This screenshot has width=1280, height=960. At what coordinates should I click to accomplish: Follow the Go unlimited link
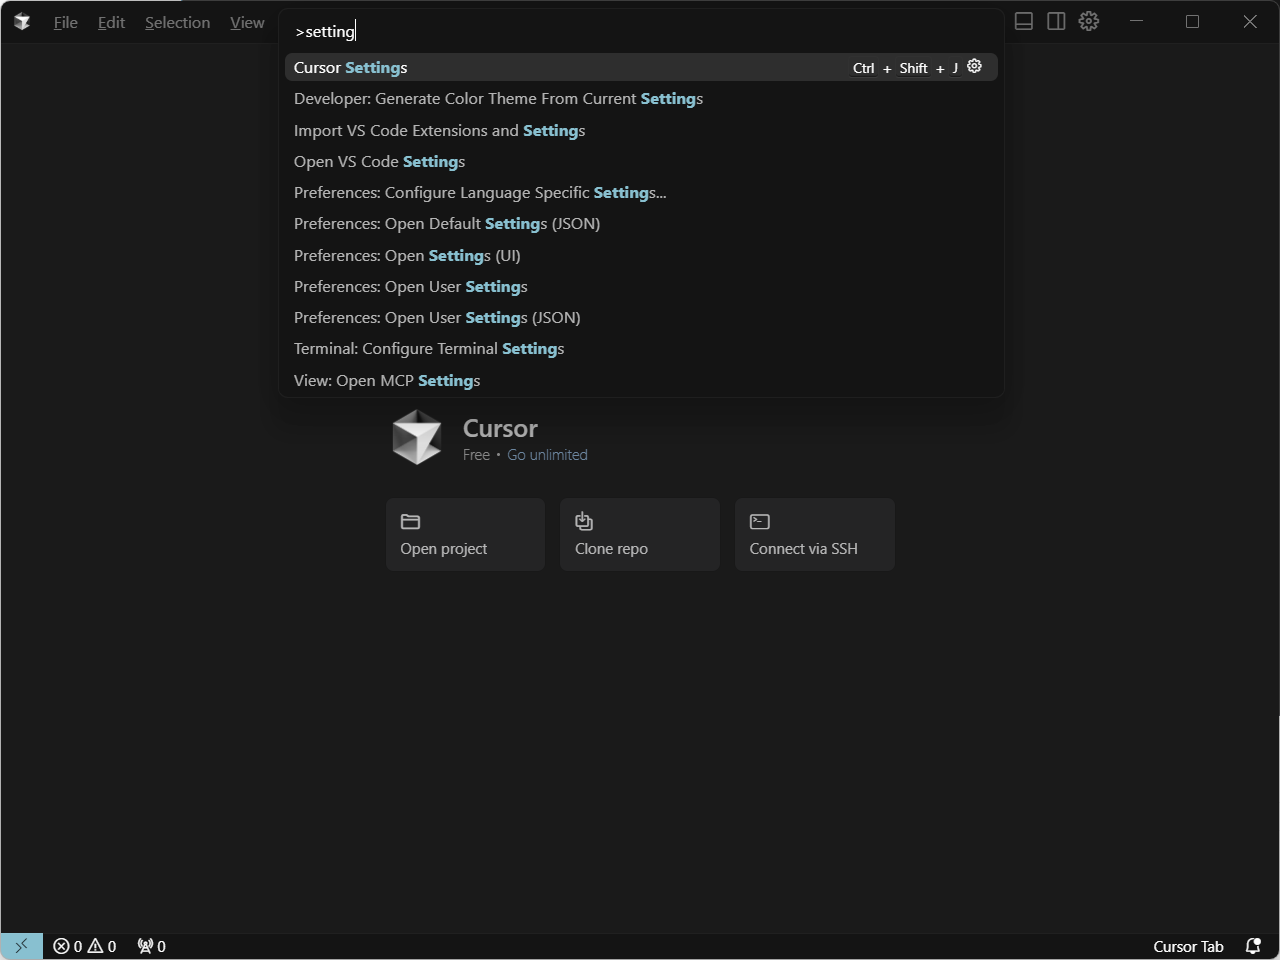click(x=547, y=455)
